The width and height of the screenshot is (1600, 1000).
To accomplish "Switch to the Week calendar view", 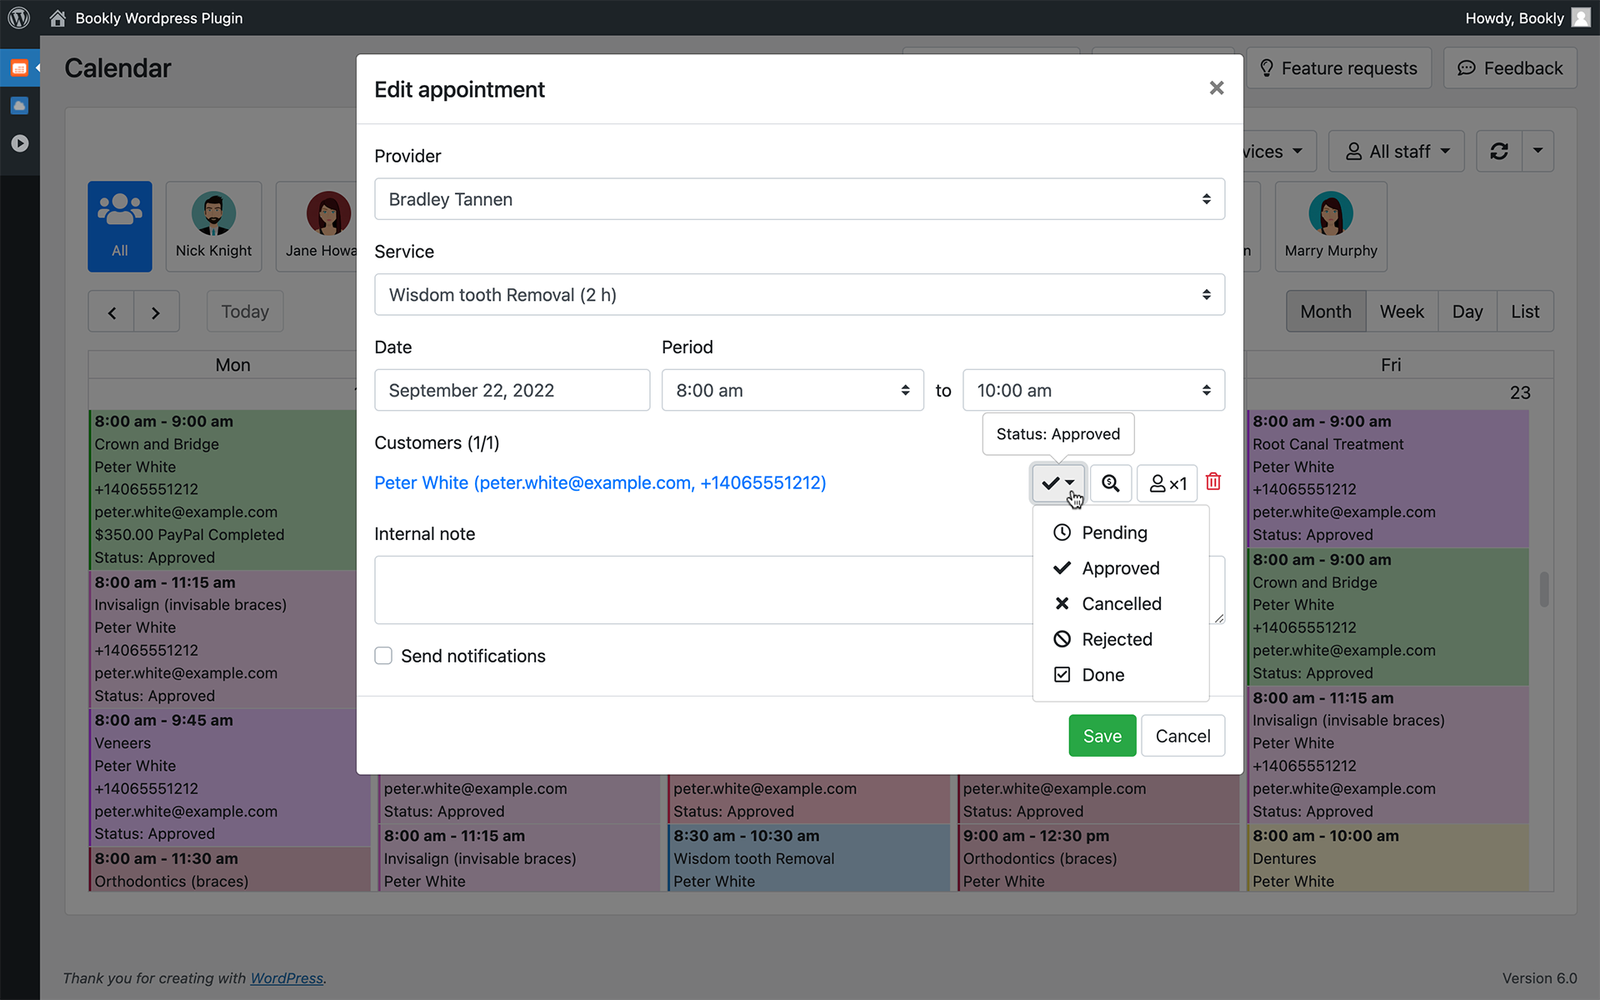I will coord(1401,311).
